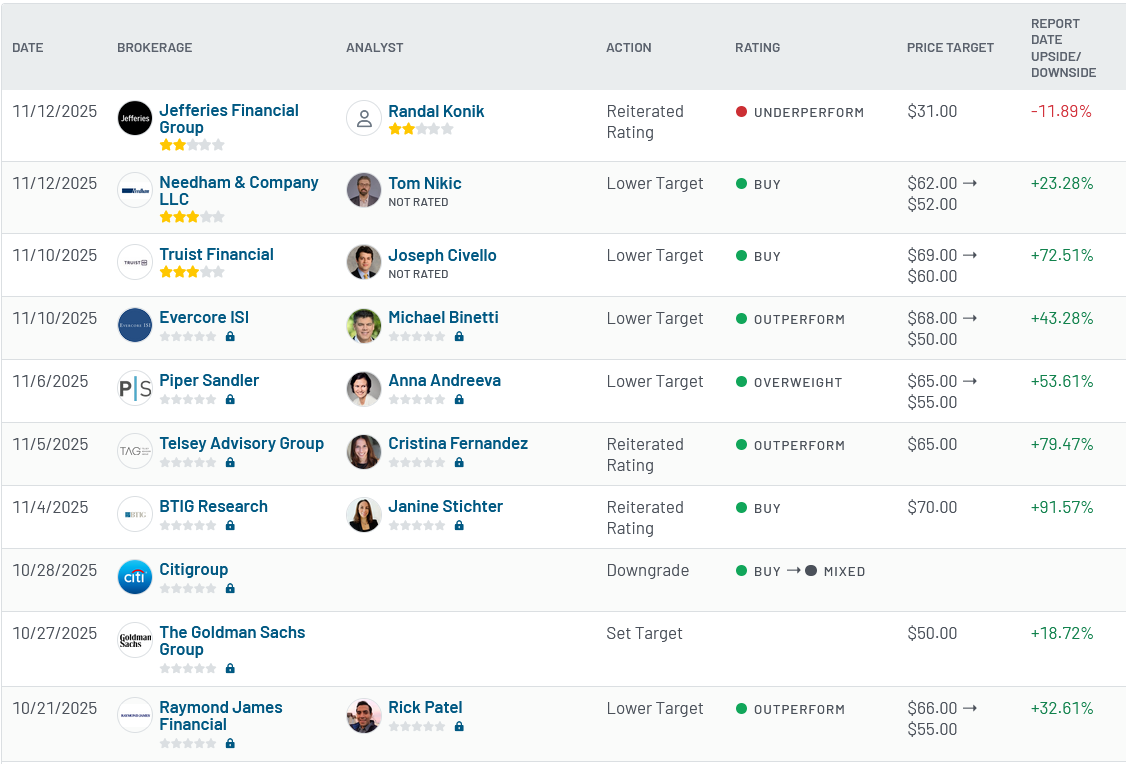Open analyst Randal Konik's profile link
1126x764 pixels.
click(x=436, y=111)
